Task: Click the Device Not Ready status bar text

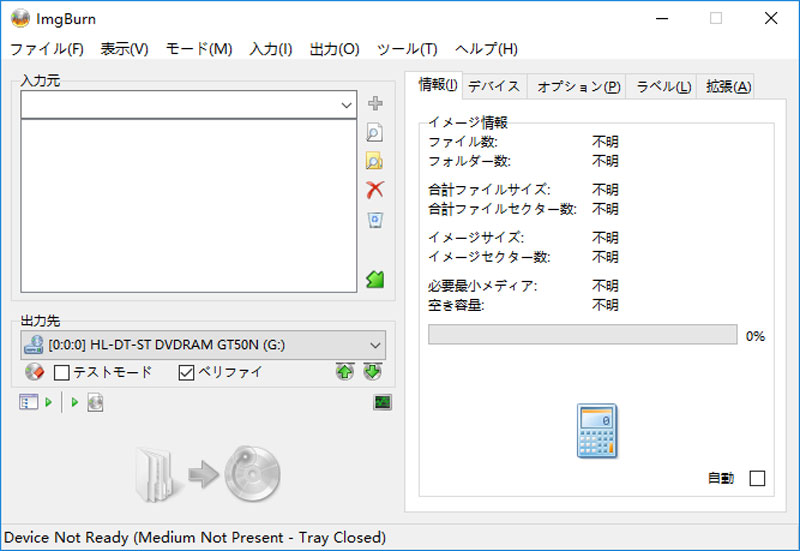Action: click(x=195, y=537)
